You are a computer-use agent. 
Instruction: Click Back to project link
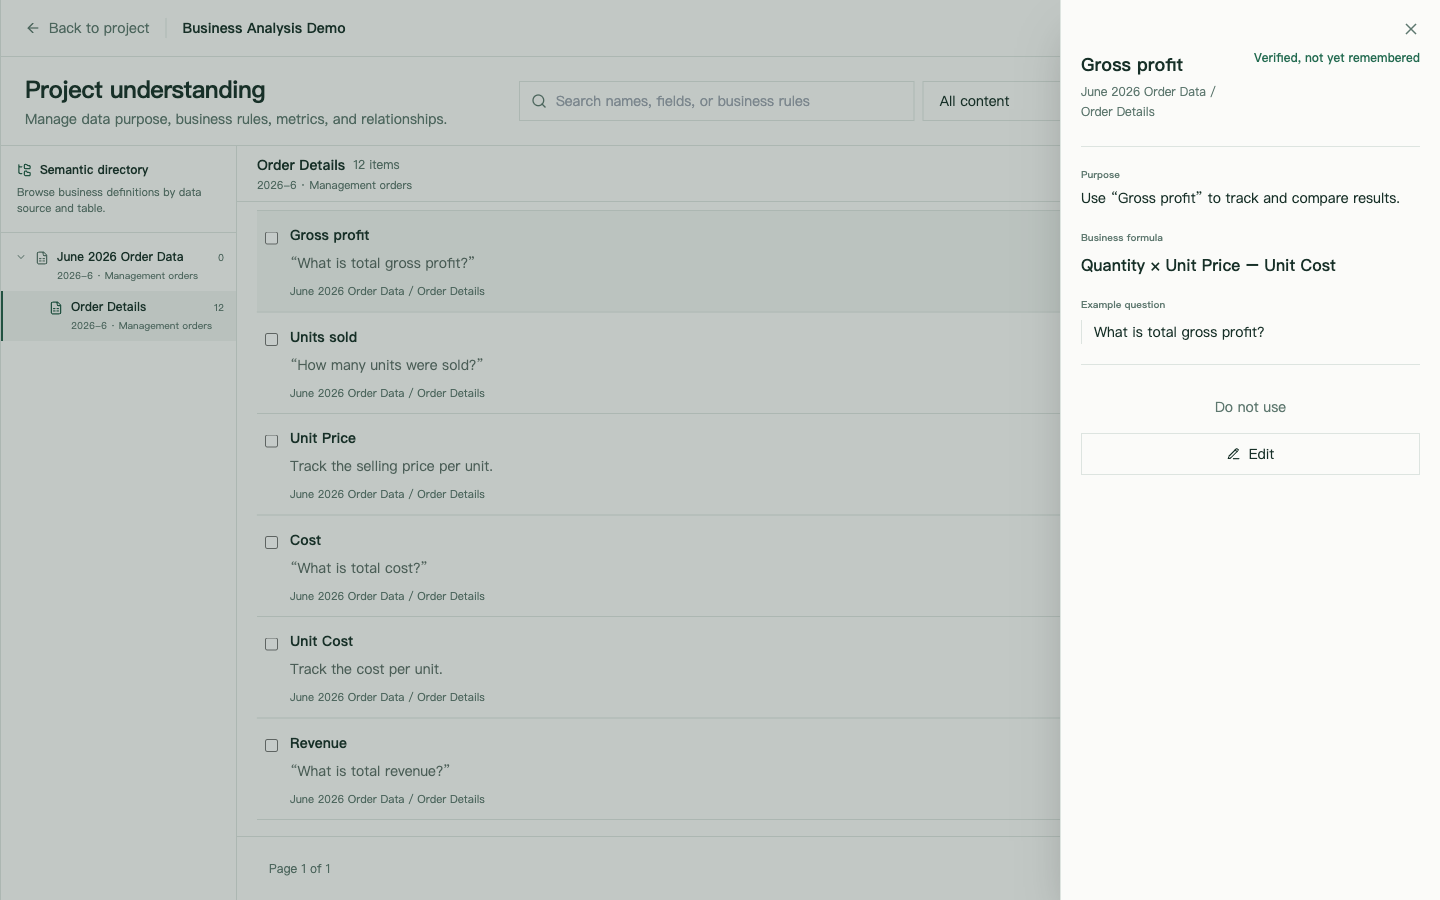tap(87, 28)
